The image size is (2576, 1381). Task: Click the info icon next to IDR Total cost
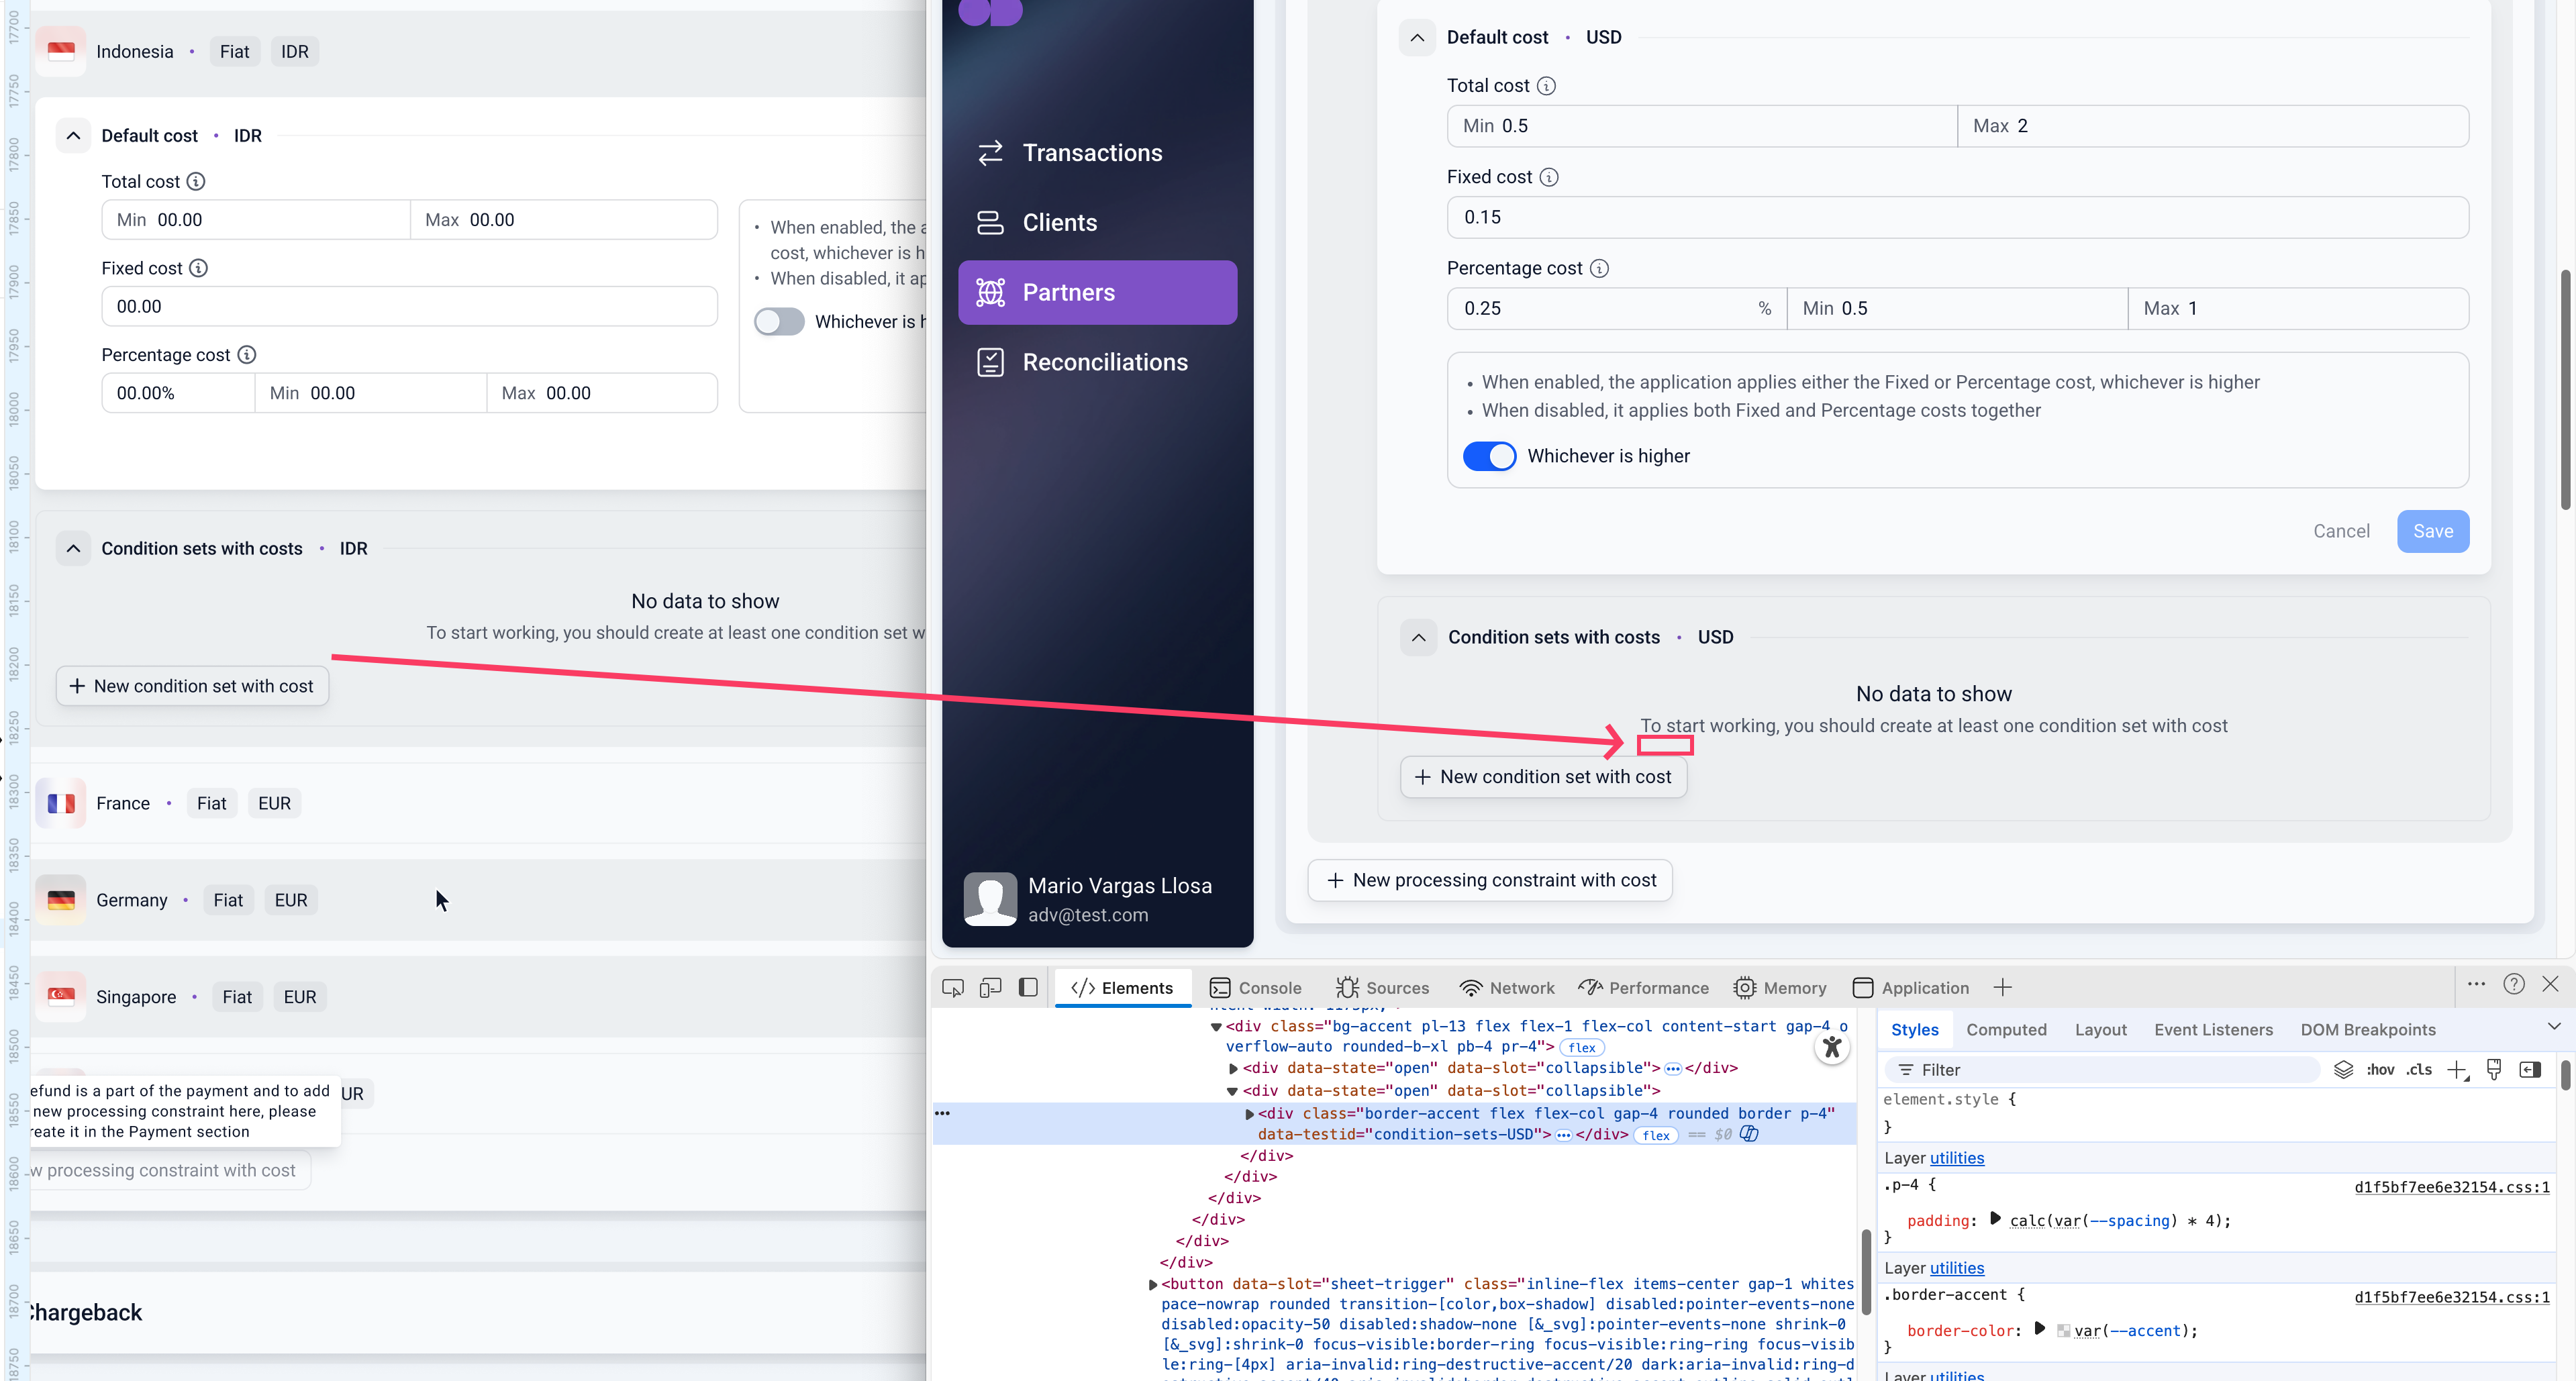coord(196,181)
